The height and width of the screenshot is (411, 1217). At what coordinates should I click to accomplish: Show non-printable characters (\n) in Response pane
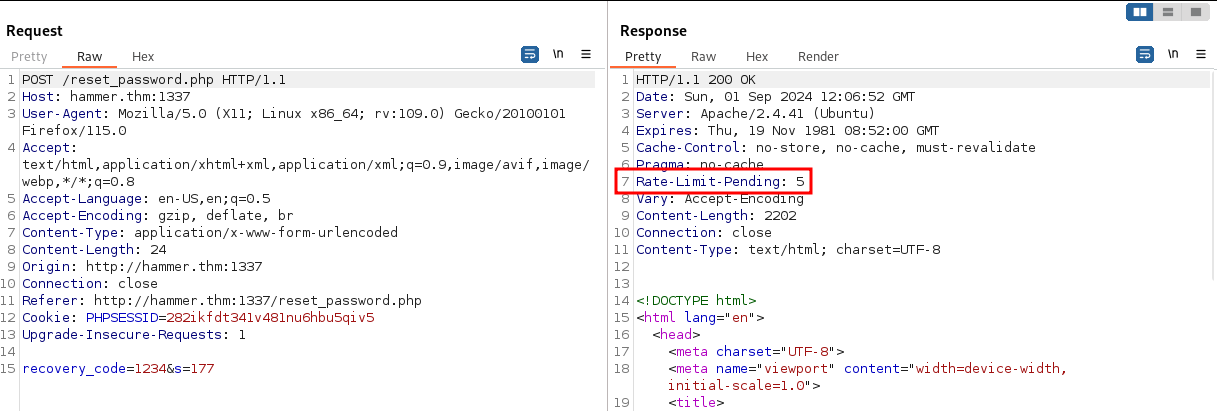click(x=1173, y=54)
